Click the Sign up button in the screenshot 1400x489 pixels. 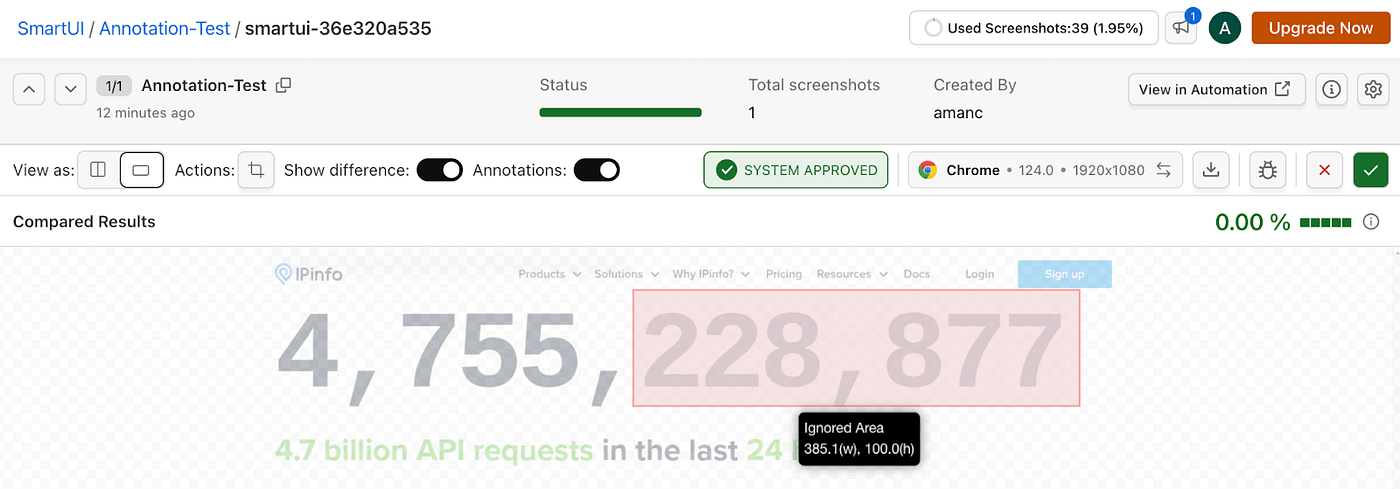[x=1064, y=274]
